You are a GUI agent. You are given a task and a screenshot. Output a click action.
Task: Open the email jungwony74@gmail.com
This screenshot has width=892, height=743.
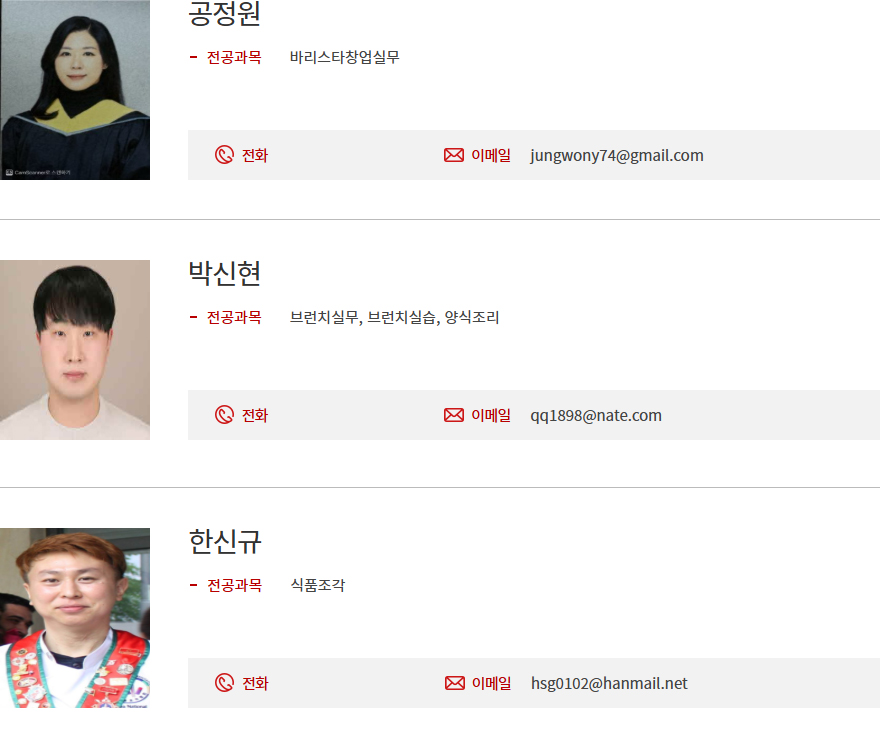coord(617,155)
